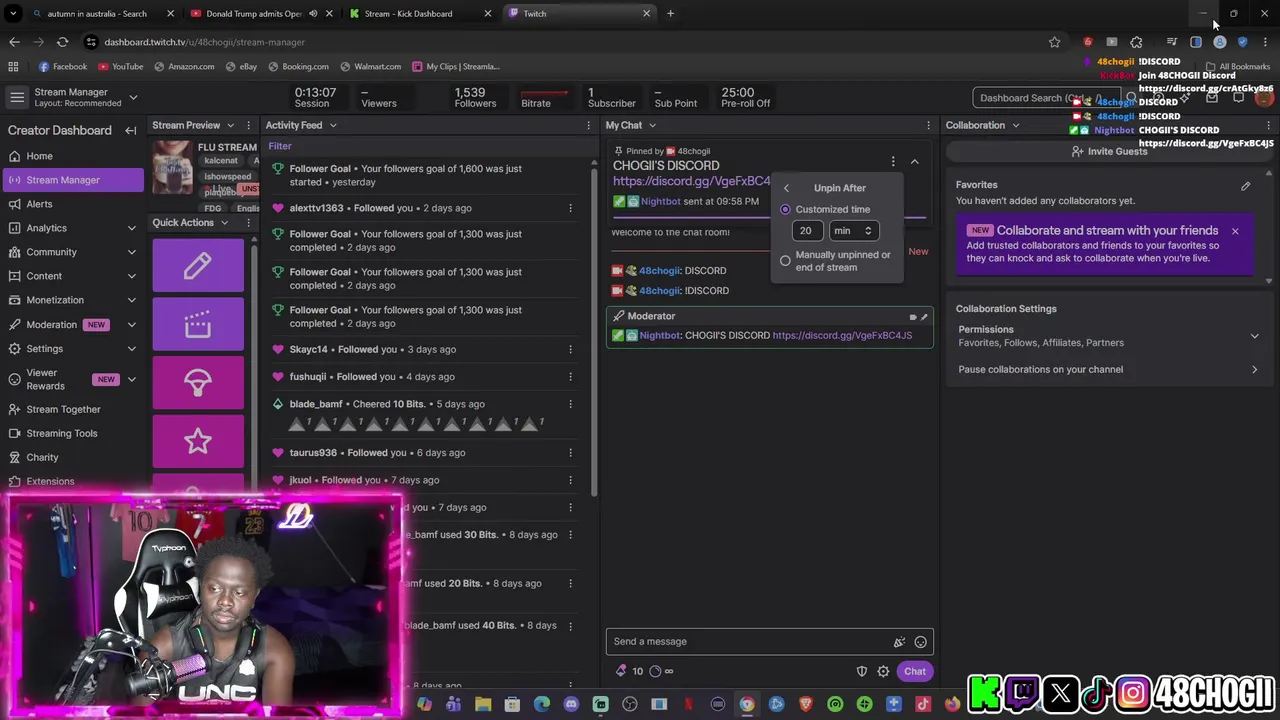Select the Customized time radio option

point(785,210)
